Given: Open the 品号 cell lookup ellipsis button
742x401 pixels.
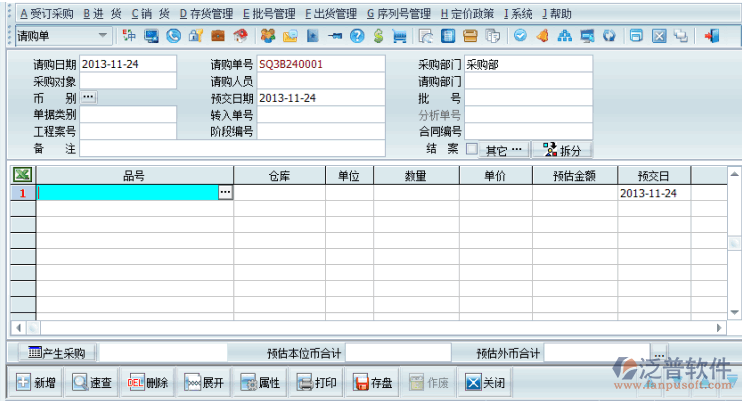Looking at the screenshot, I should coord(225,192).
